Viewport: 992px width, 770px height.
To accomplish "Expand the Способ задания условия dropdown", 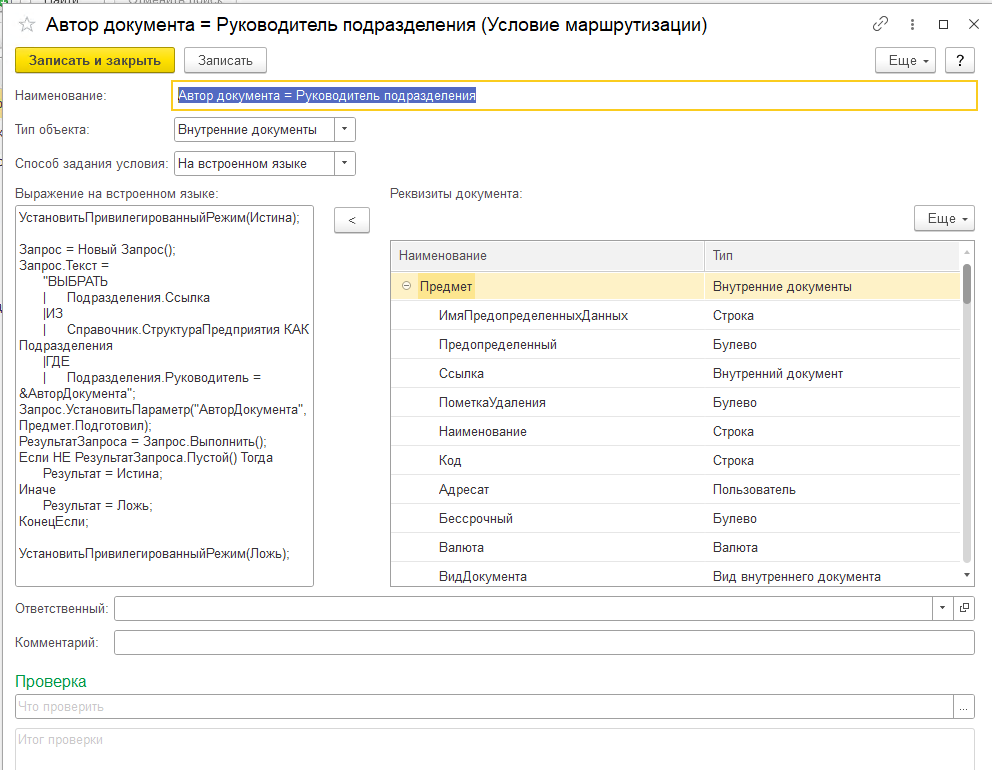I will click(x=344, y=163).
